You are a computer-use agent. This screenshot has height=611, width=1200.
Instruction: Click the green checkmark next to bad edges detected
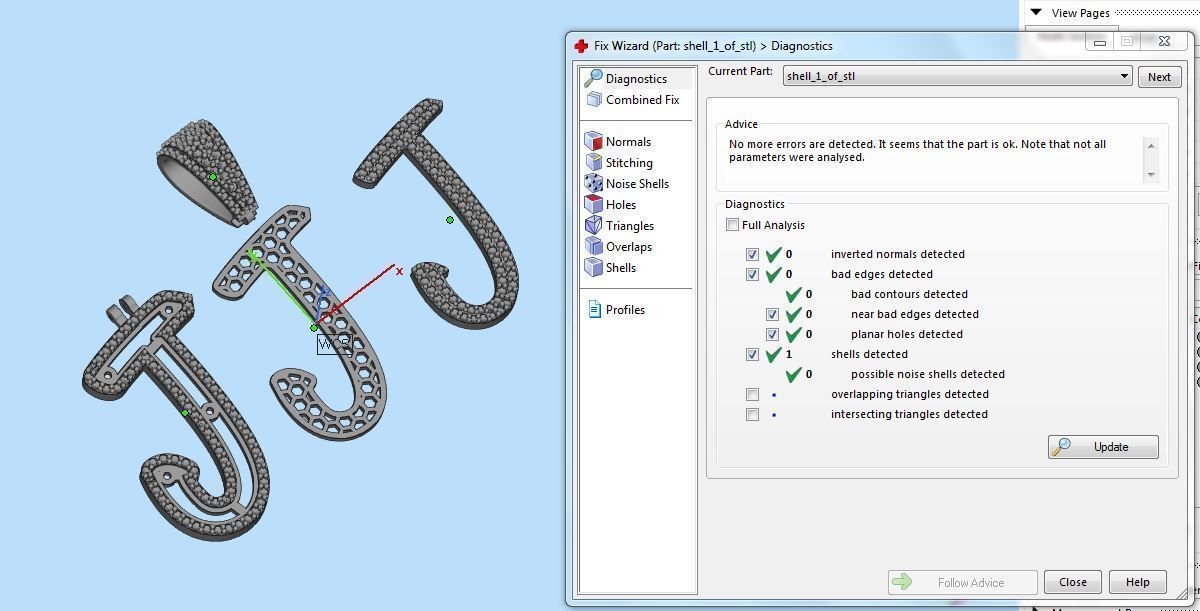coord(773,274)
